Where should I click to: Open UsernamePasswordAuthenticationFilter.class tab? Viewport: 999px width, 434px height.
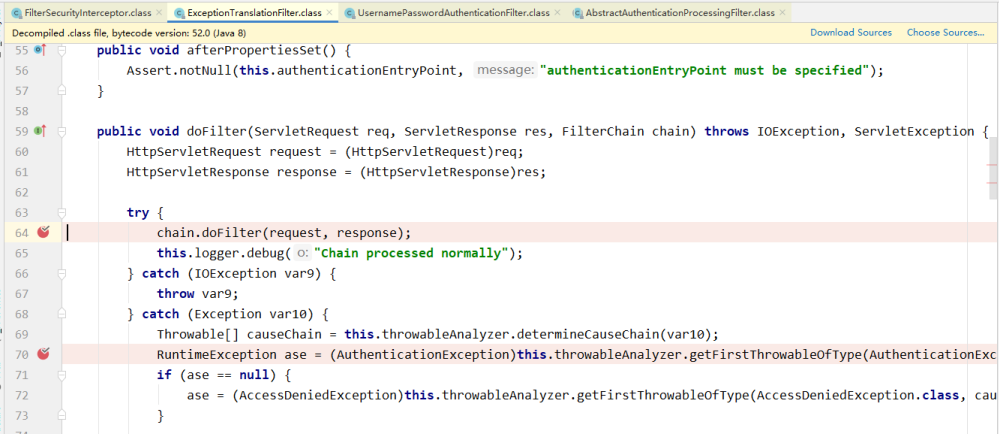452,12
